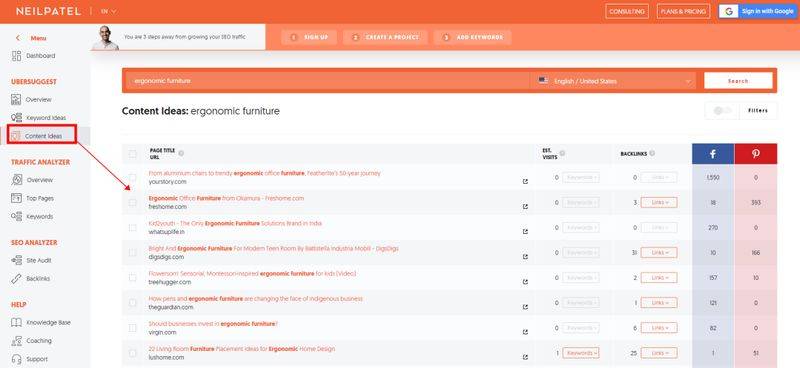The height and width of the screenshot is (368, 800).
Task: Toggle the select-all checkbox in table header
Action: [133, 154]
